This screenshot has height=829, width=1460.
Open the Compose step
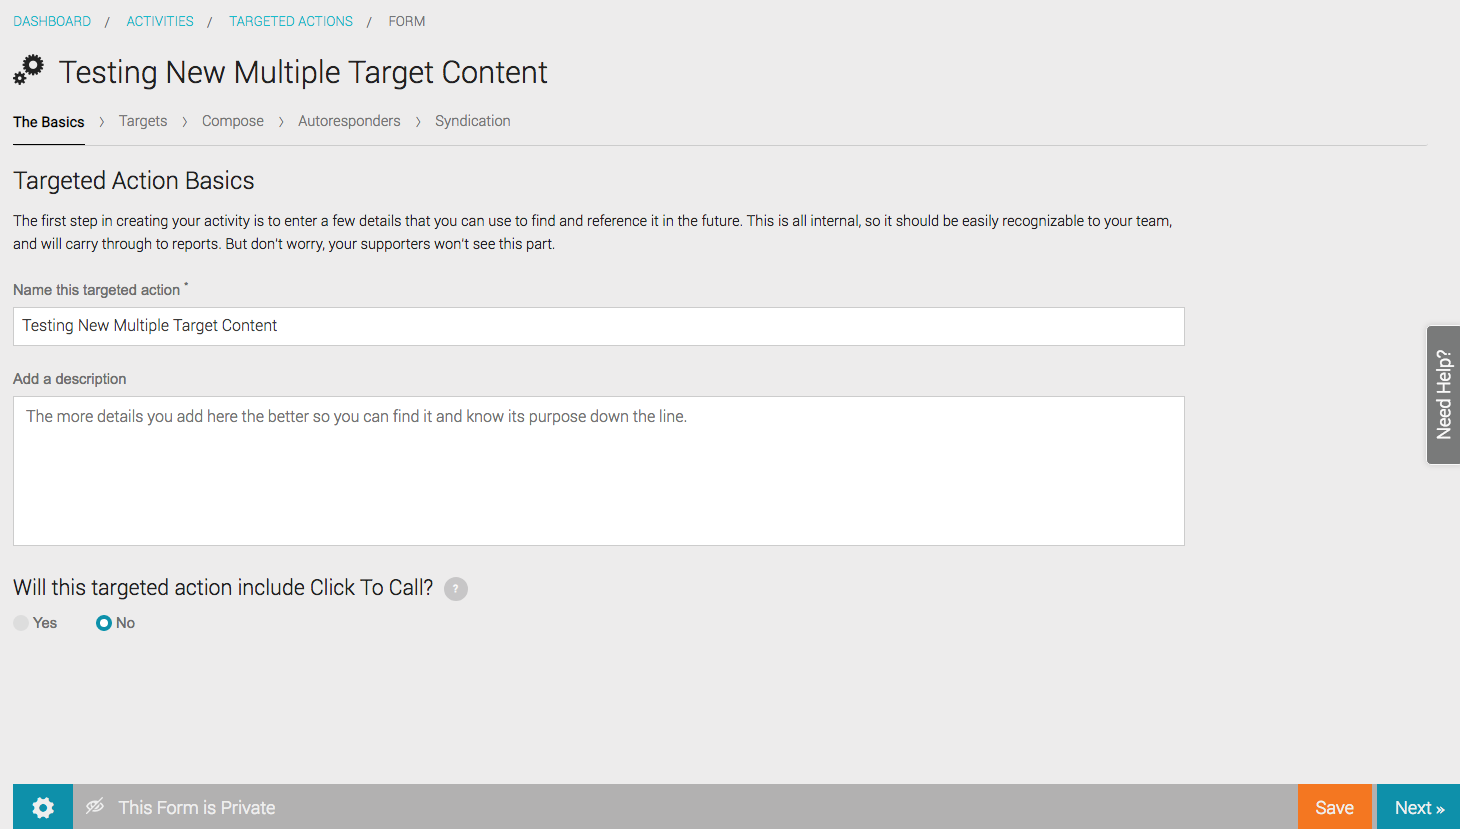(x=233, y=121)
